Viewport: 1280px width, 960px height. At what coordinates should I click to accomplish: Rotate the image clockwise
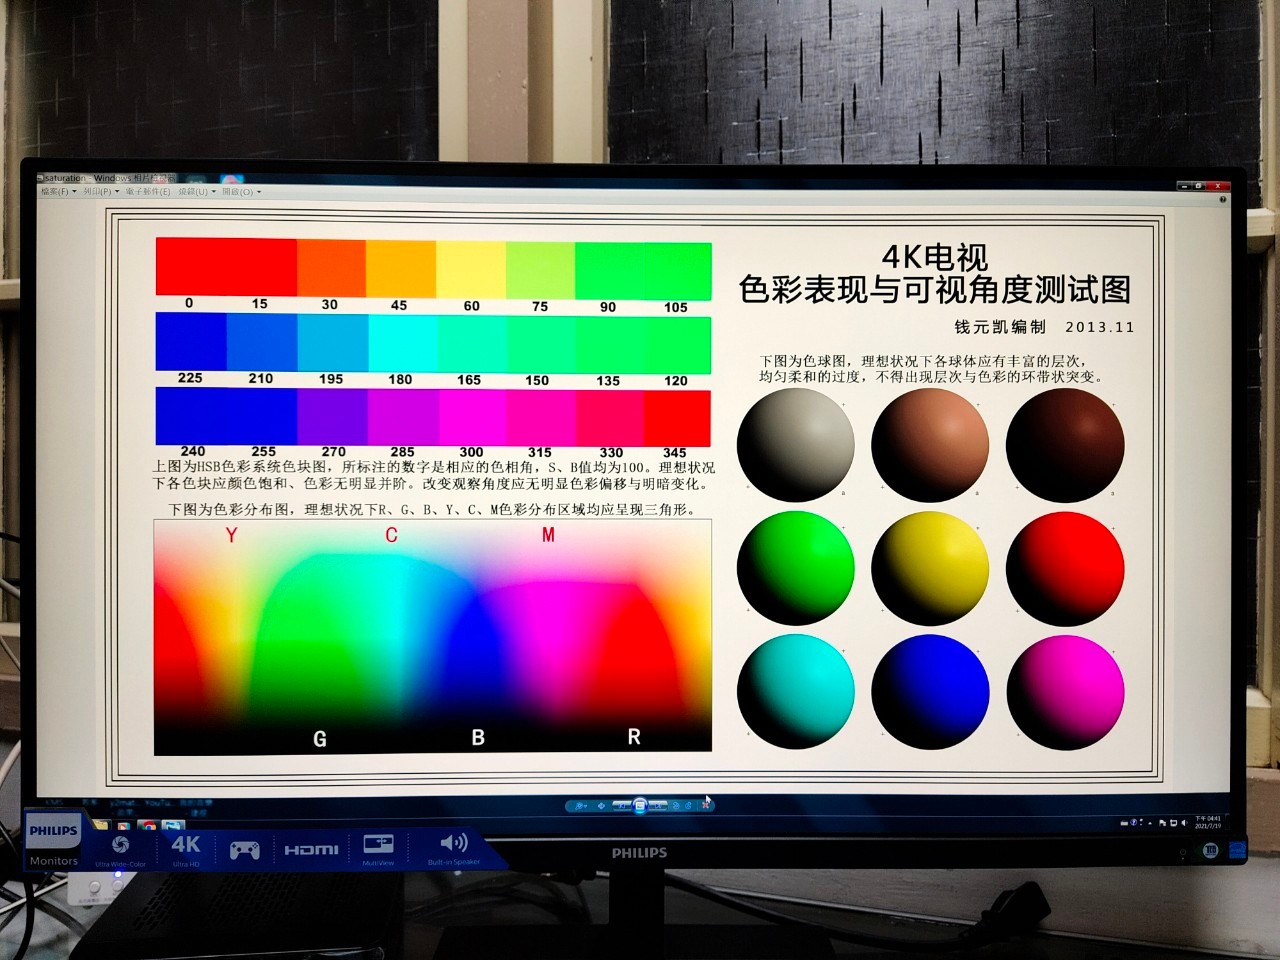pyautogui.click(x=688, y=806)
